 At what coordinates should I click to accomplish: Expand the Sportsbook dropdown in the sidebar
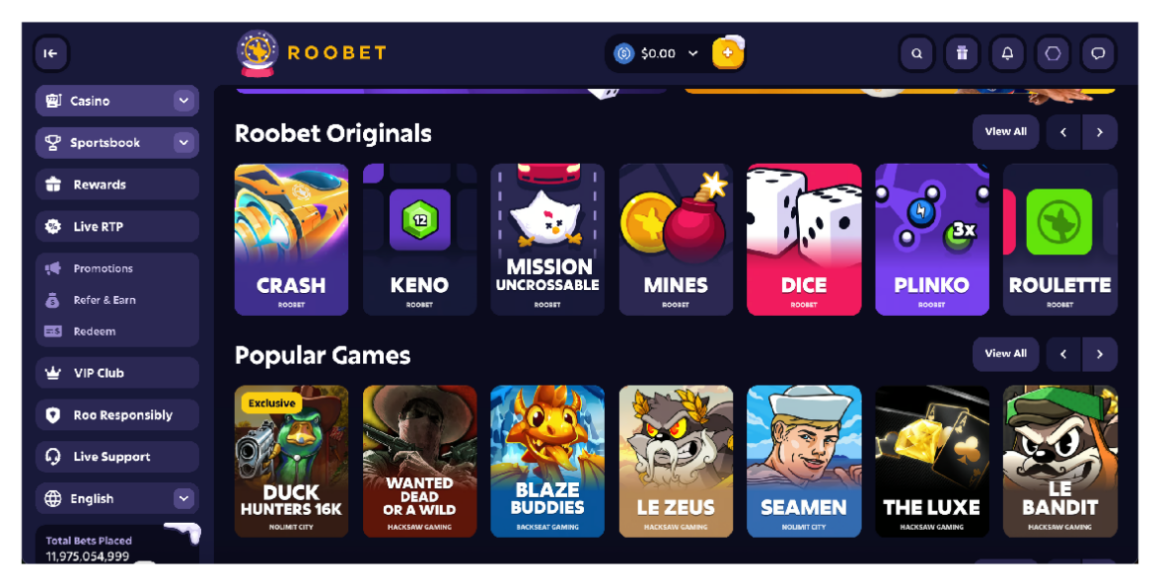(184, 142)
